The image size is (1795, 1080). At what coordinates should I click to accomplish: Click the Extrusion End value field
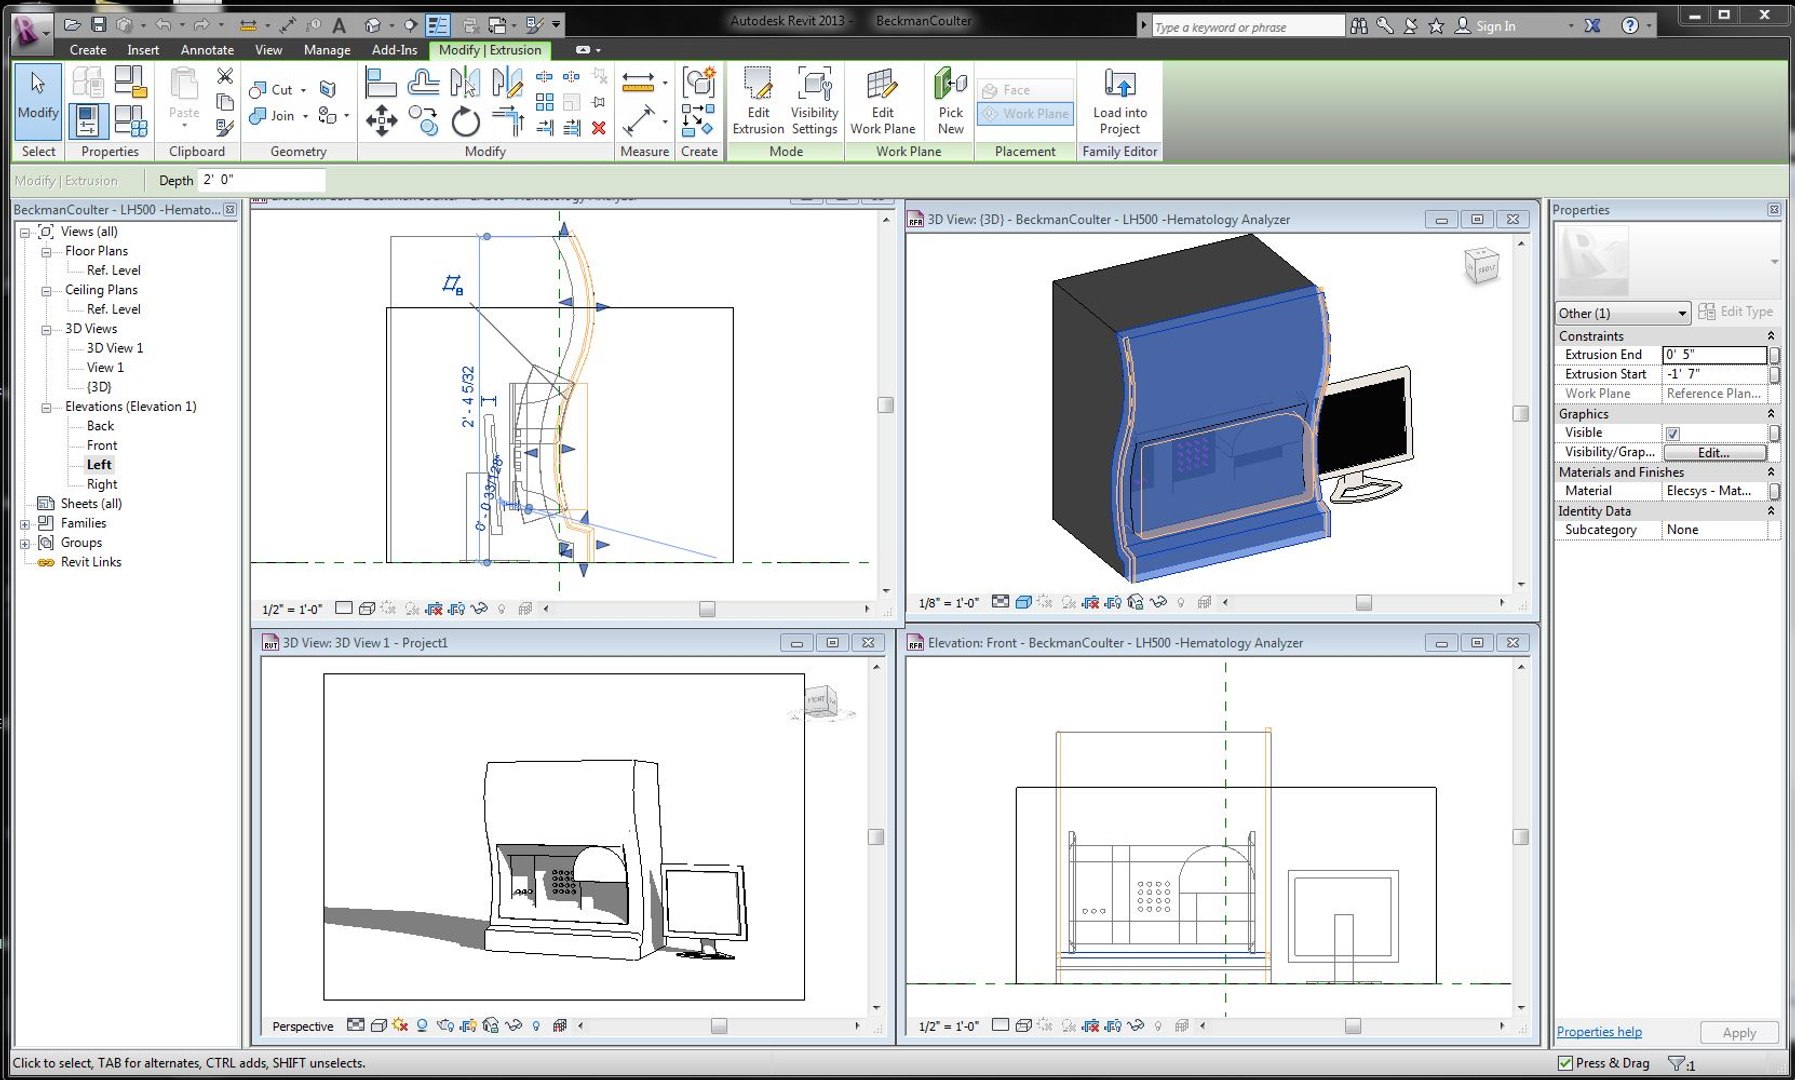1714,355
